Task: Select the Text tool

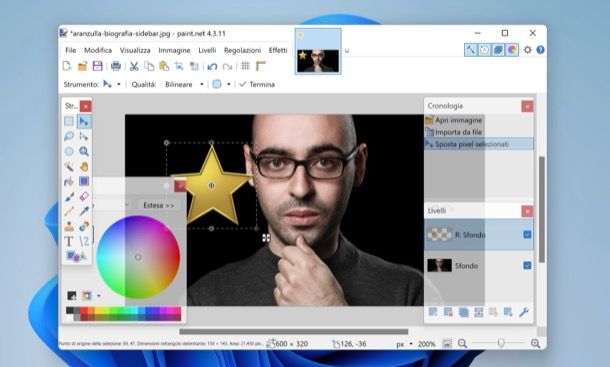Action: [69, 241]
